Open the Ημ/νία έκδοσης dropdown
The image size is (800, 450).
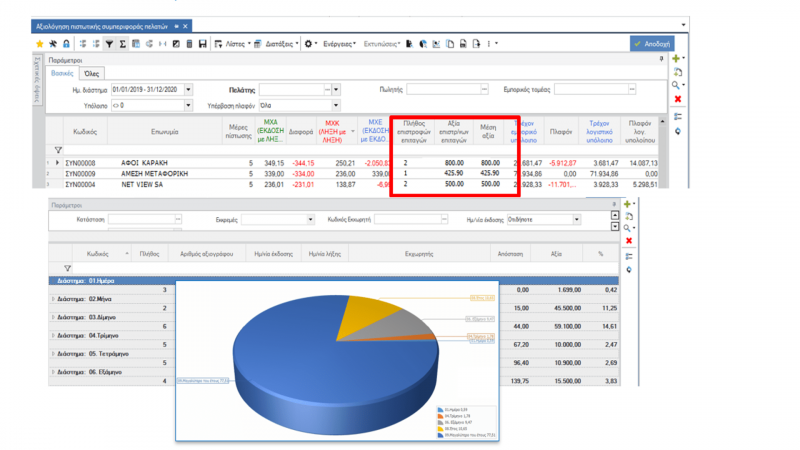[x=577, y=220]
